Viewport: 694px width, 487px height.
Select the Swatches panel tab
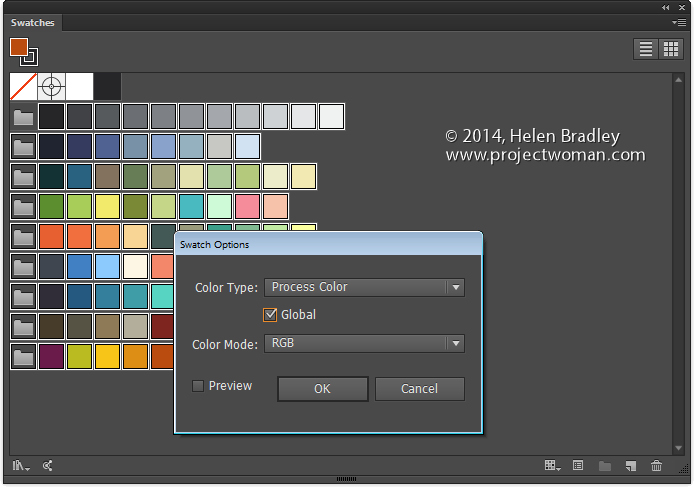pos(33,23)
